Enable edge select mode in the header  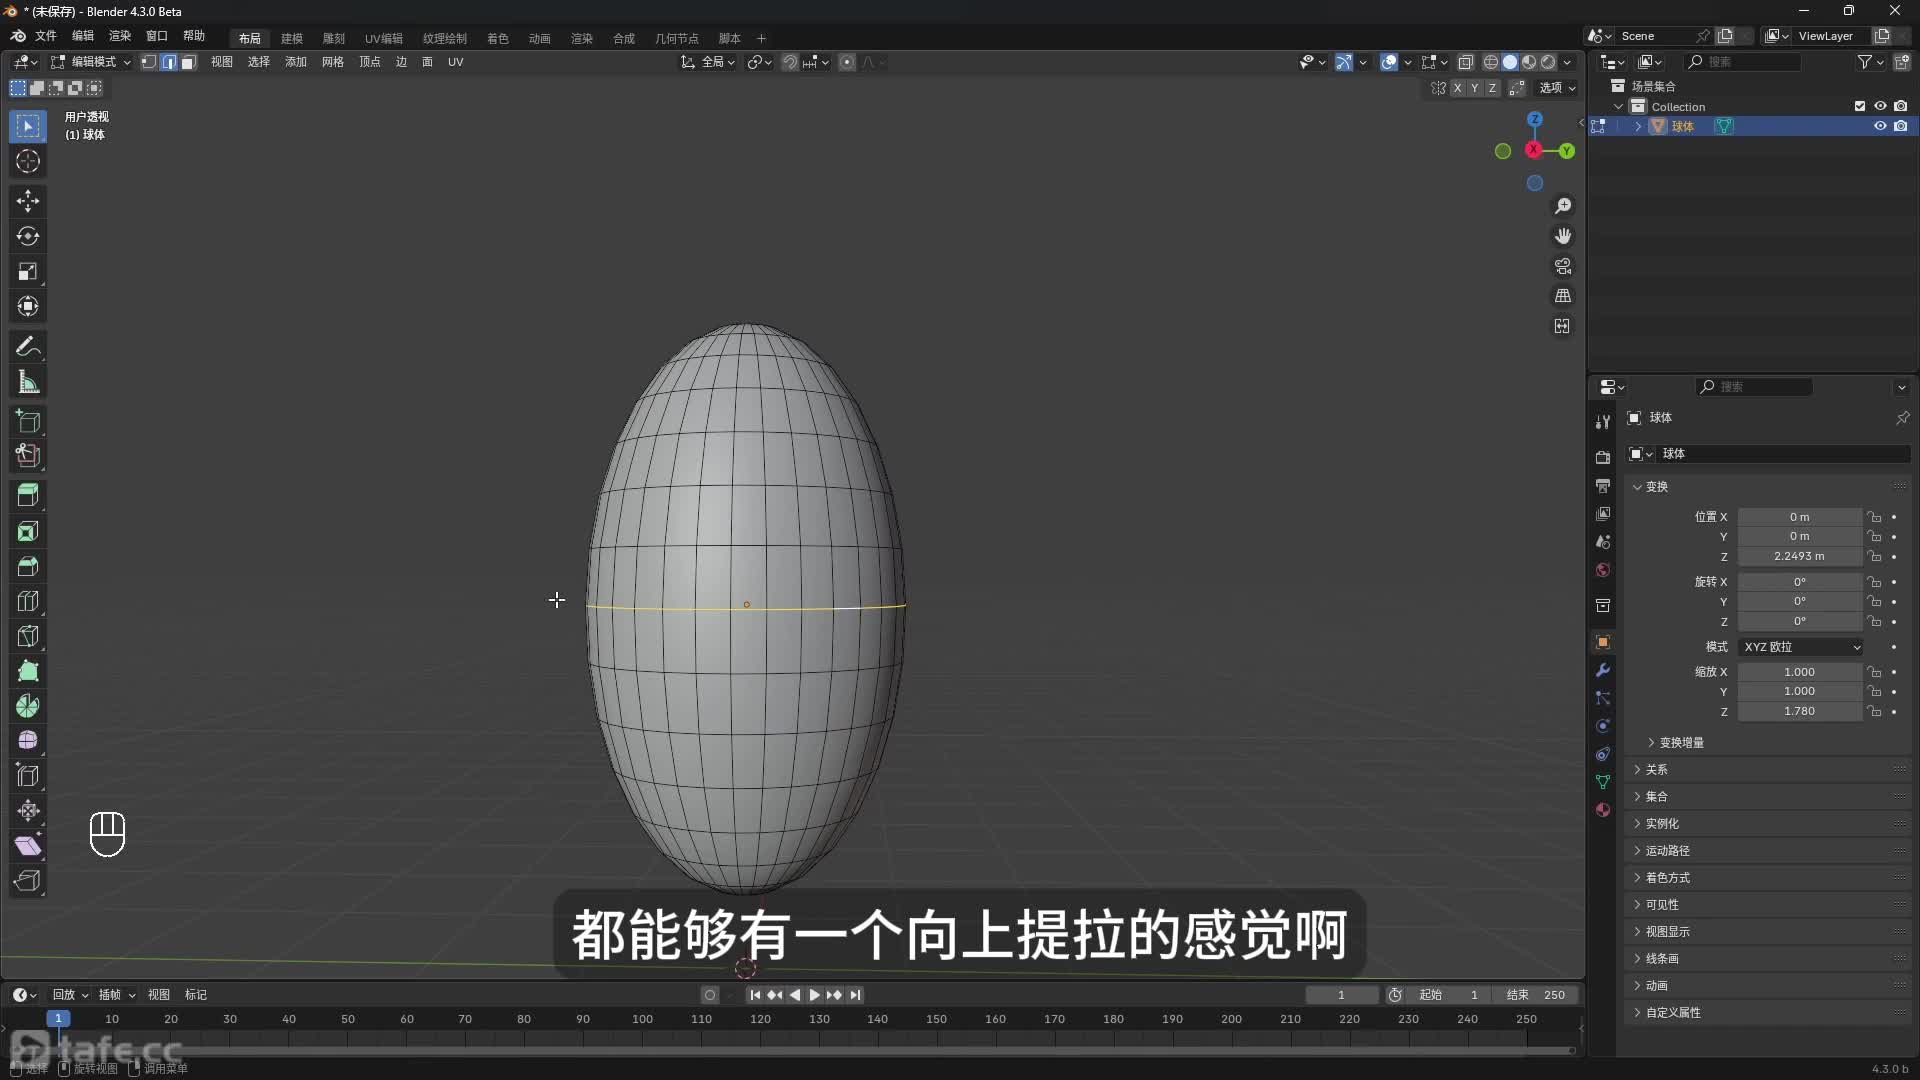(168, 61)
